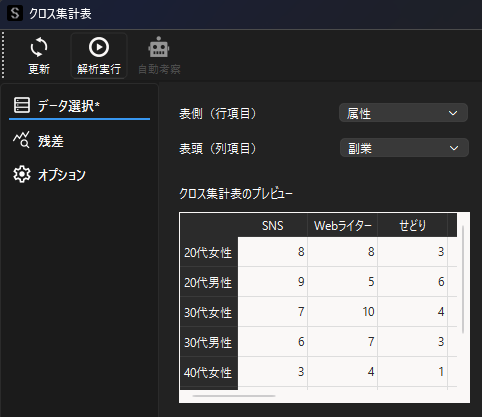Click the SNS cell for 20代女性
Screen dimensions: 482x417
273,252
